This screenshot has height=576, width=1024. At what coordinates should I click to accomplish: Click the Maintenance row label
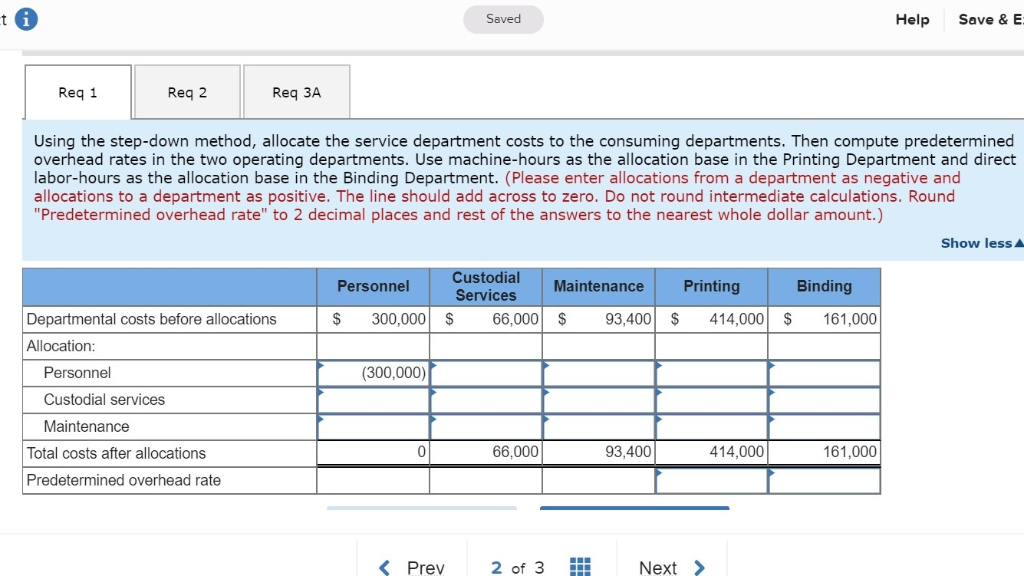[86, 426]
